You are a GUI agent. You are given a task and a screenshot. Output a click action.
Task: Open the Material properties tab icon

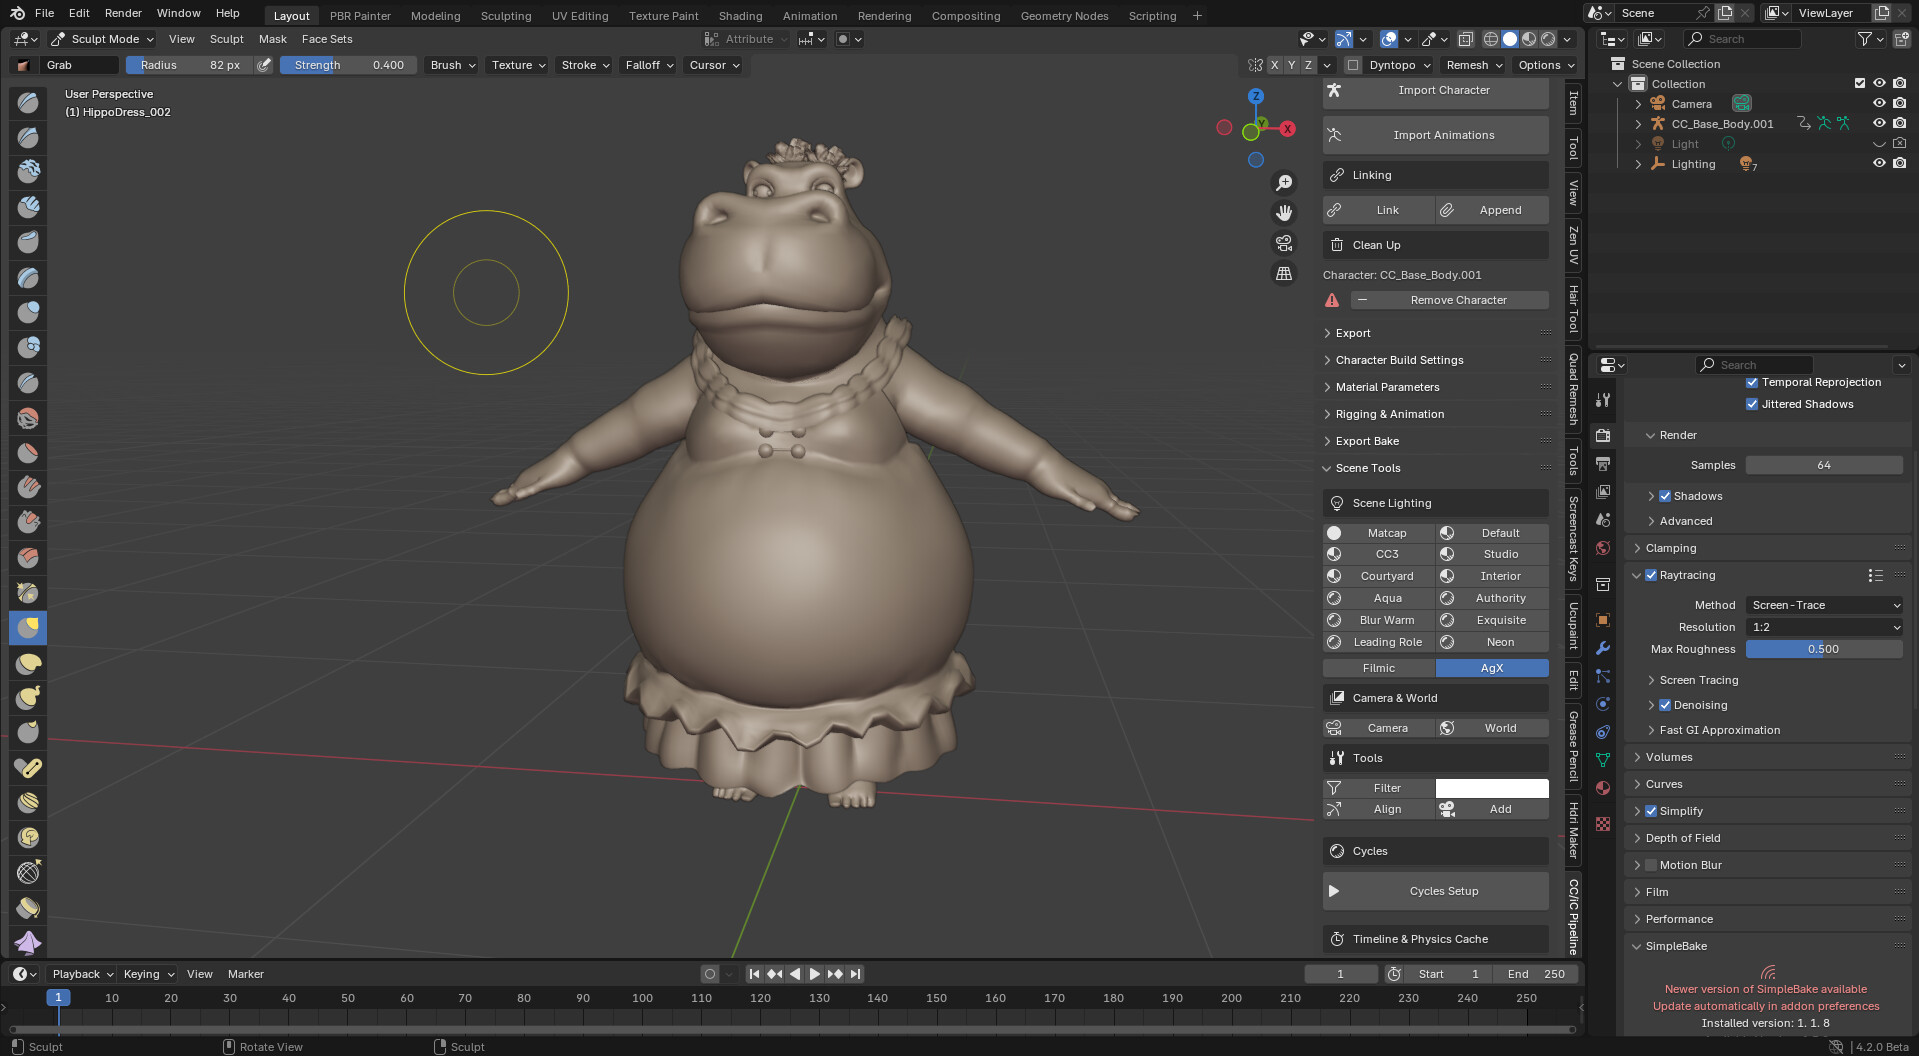1603,788
